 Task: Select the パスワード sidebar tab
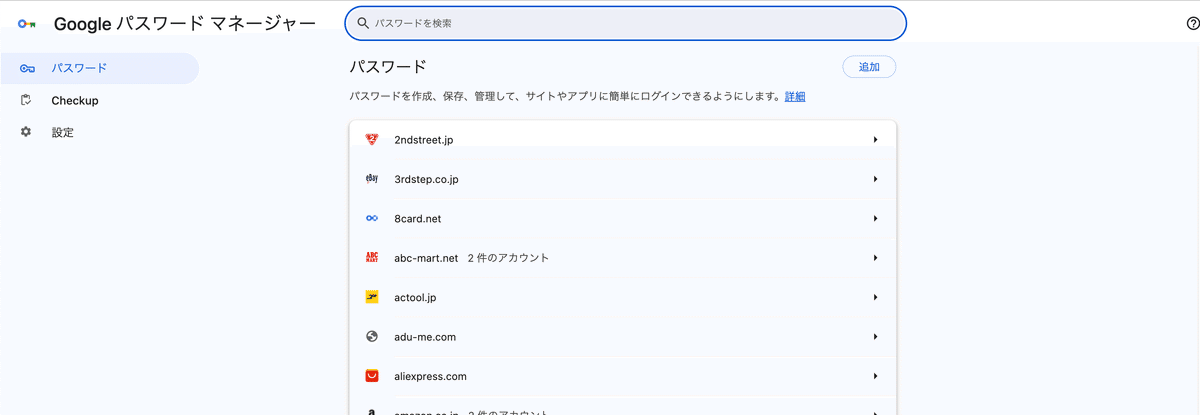tap(99, 68)
